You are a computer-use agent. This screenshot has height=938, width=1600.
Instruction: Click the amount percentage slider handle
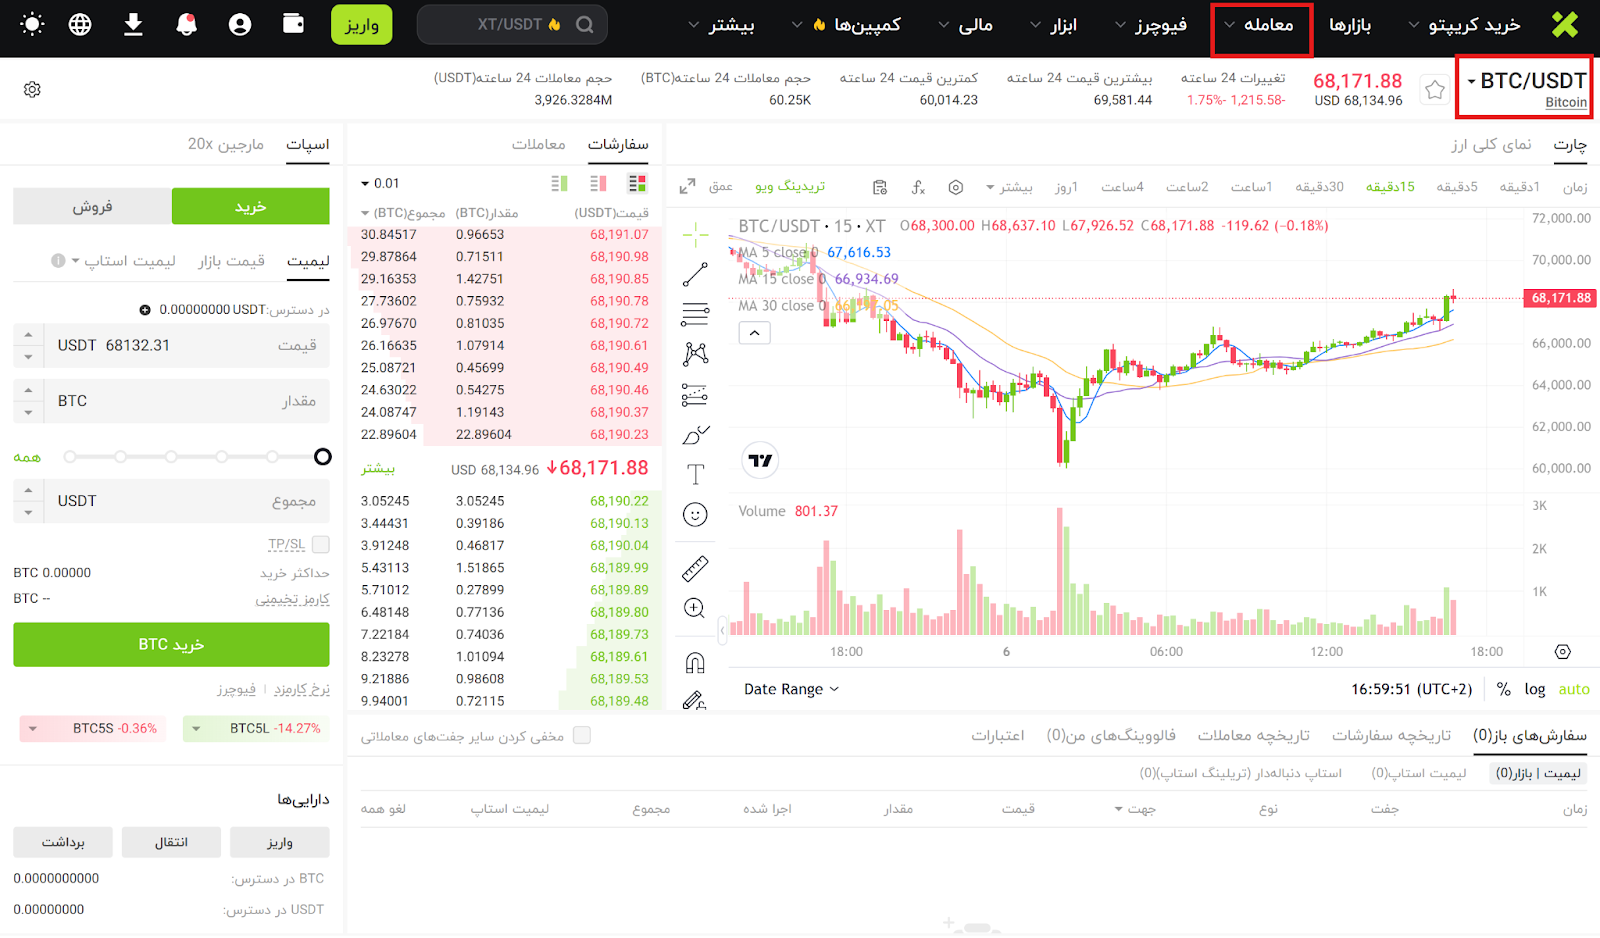tap(322, 457)
